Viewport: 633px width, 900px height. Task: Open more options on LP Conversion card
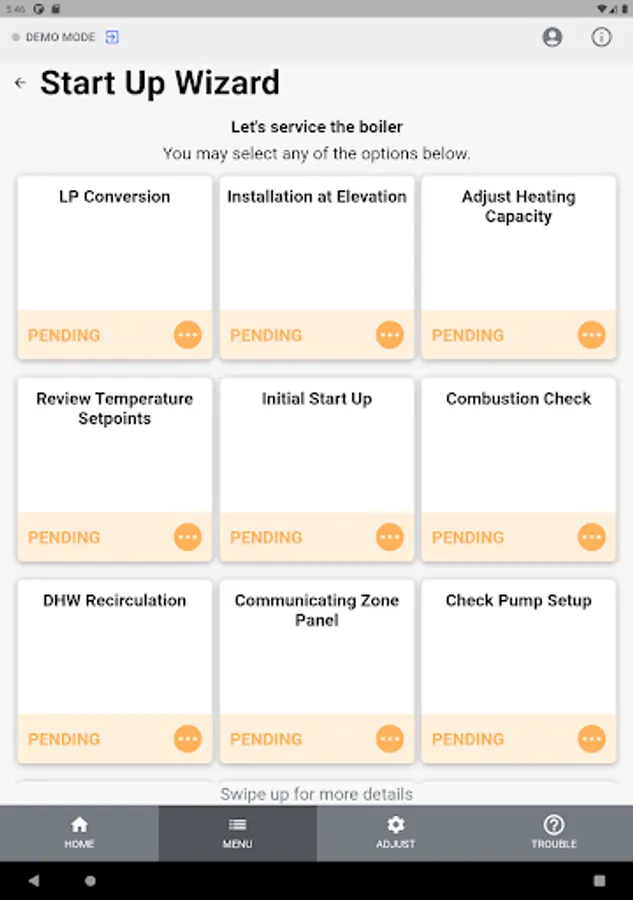click(188, 335)
